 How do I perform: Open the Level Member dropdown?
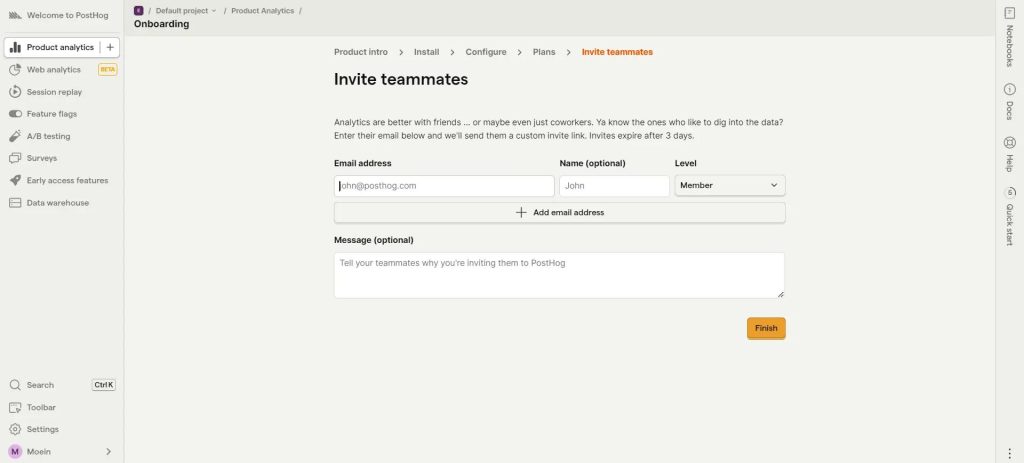729,185
